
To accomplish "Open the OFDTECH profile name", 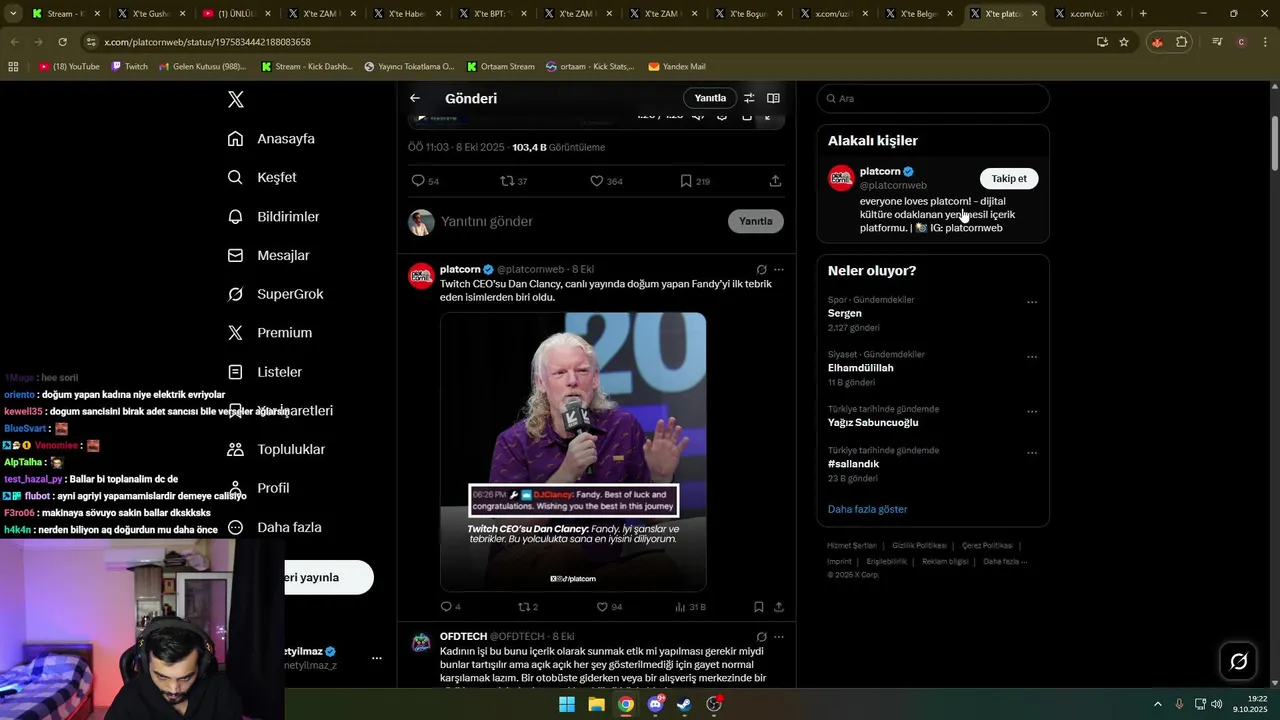I will tap(463, 637).
